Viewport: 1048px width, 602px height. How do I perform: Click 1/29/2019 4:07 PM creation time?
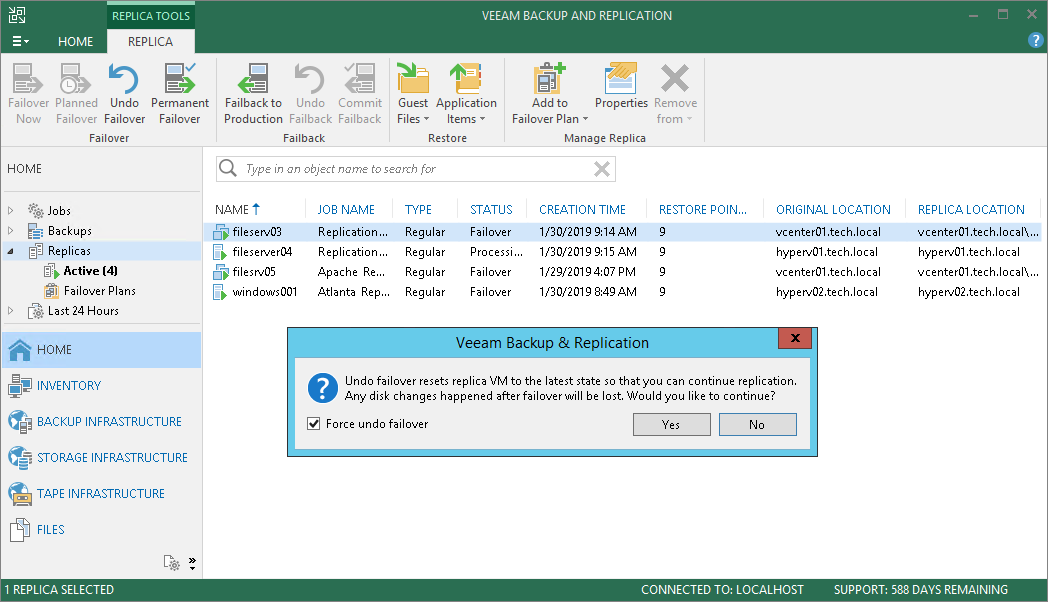587,272
